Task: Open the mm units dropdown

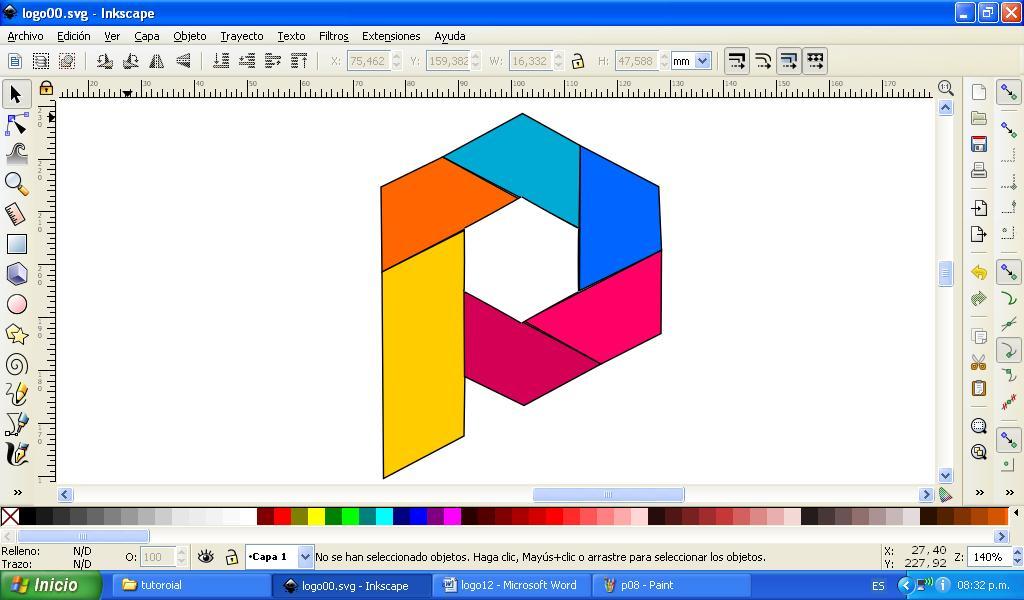Action: tap(702, 61)
